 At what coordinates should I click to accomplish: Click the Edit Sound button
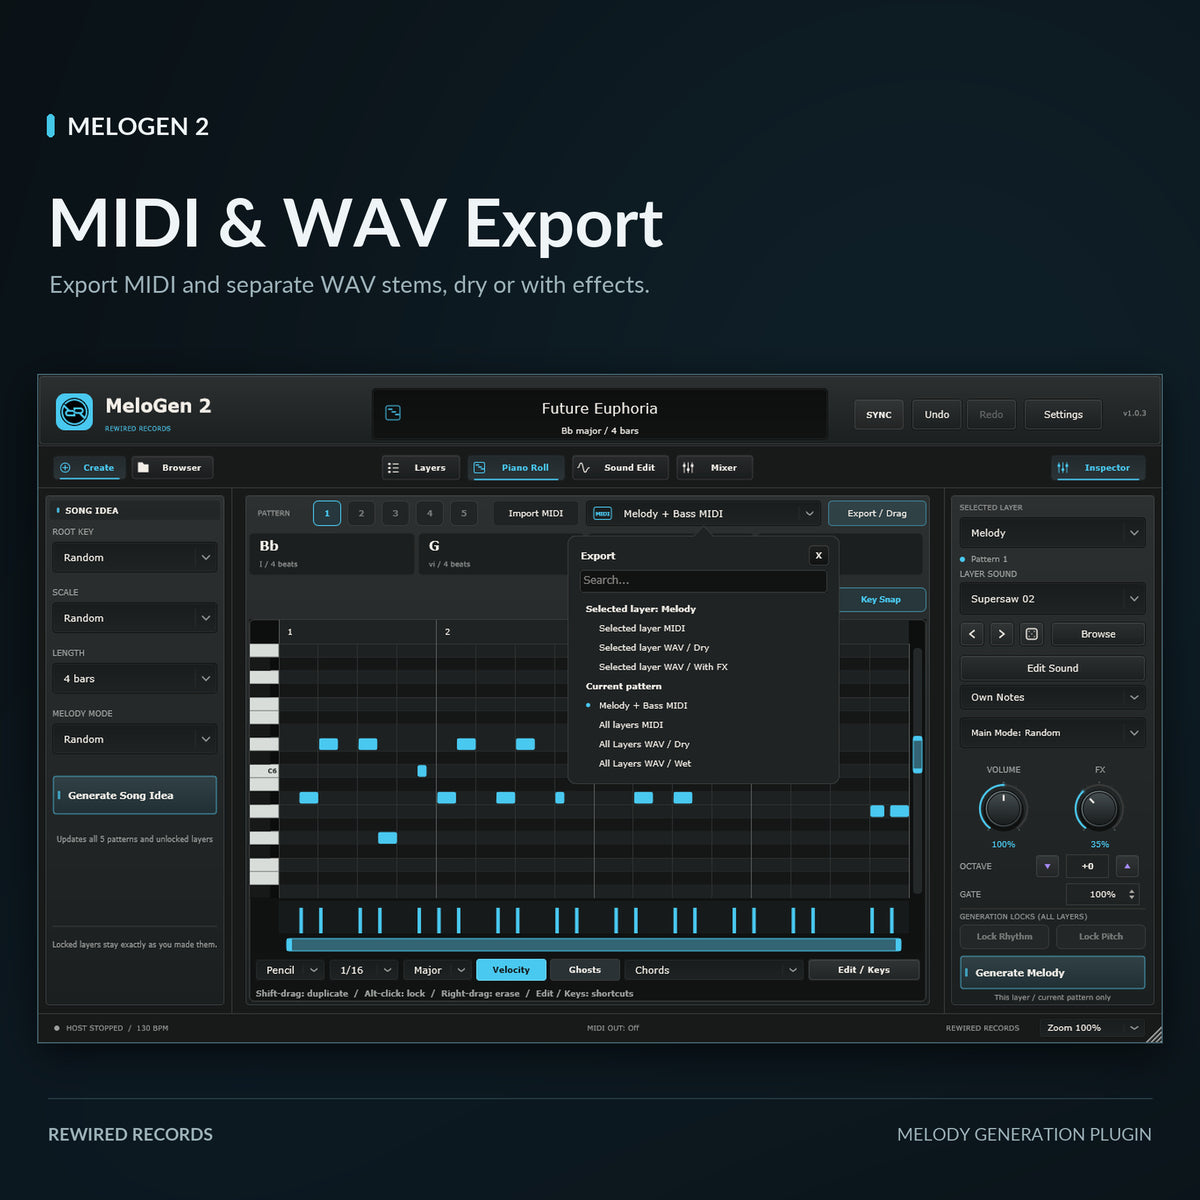(x=1052, y=668)
